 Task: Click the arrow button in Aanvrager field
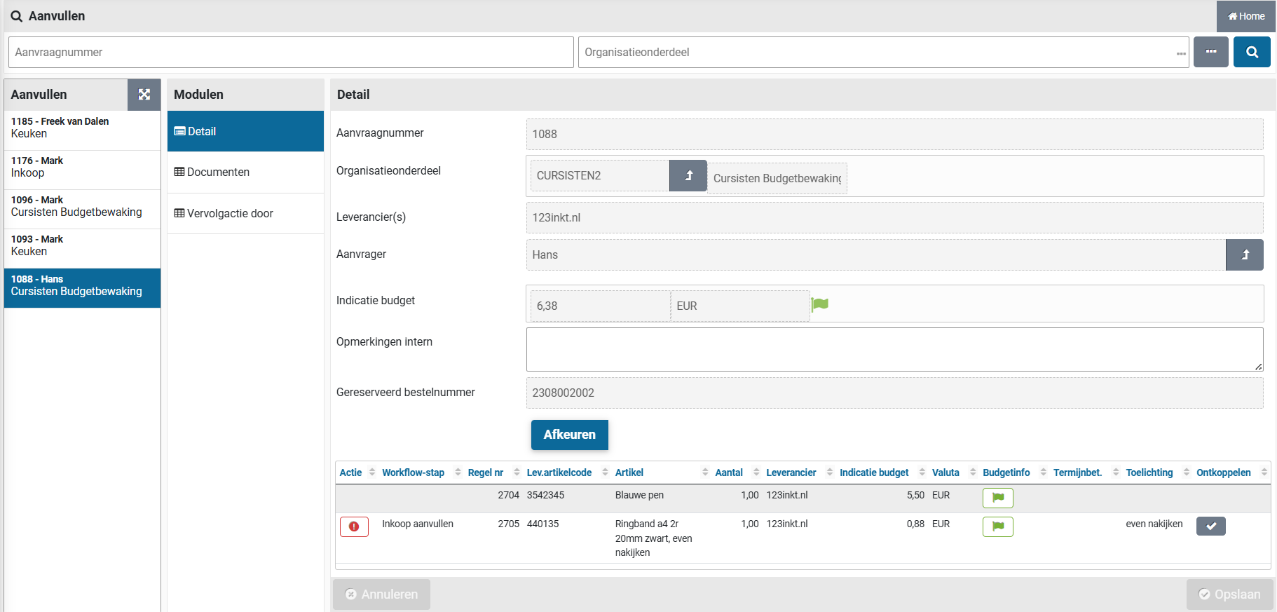(x=1244, y=255)
